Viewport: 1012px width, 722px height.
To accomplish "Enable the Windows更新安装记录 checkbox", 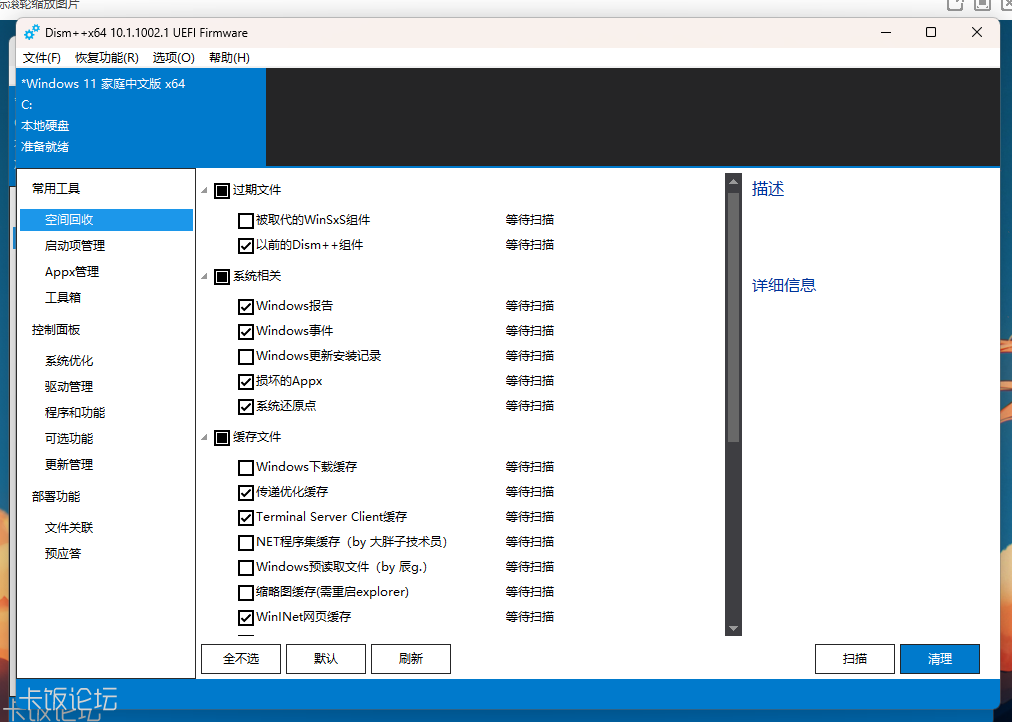I will point(245,356).
